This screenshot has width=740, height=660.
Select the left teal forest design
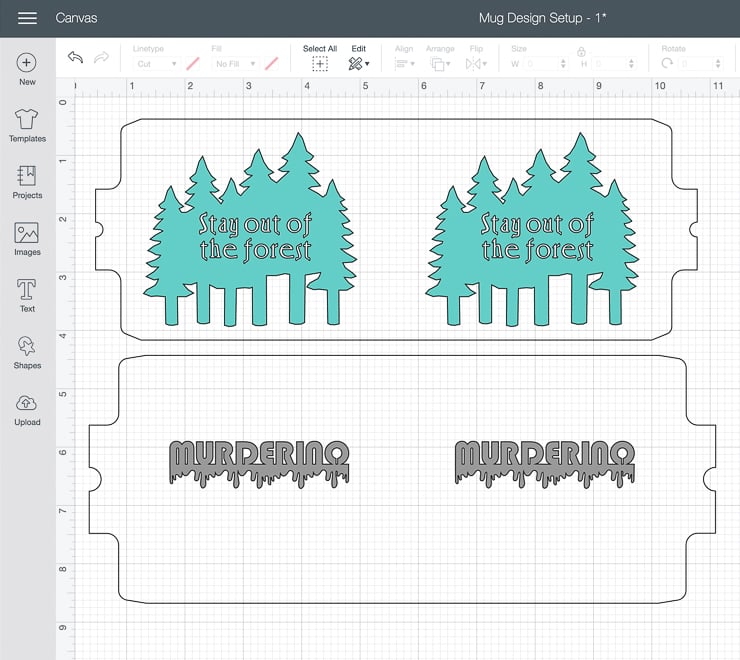250,229
